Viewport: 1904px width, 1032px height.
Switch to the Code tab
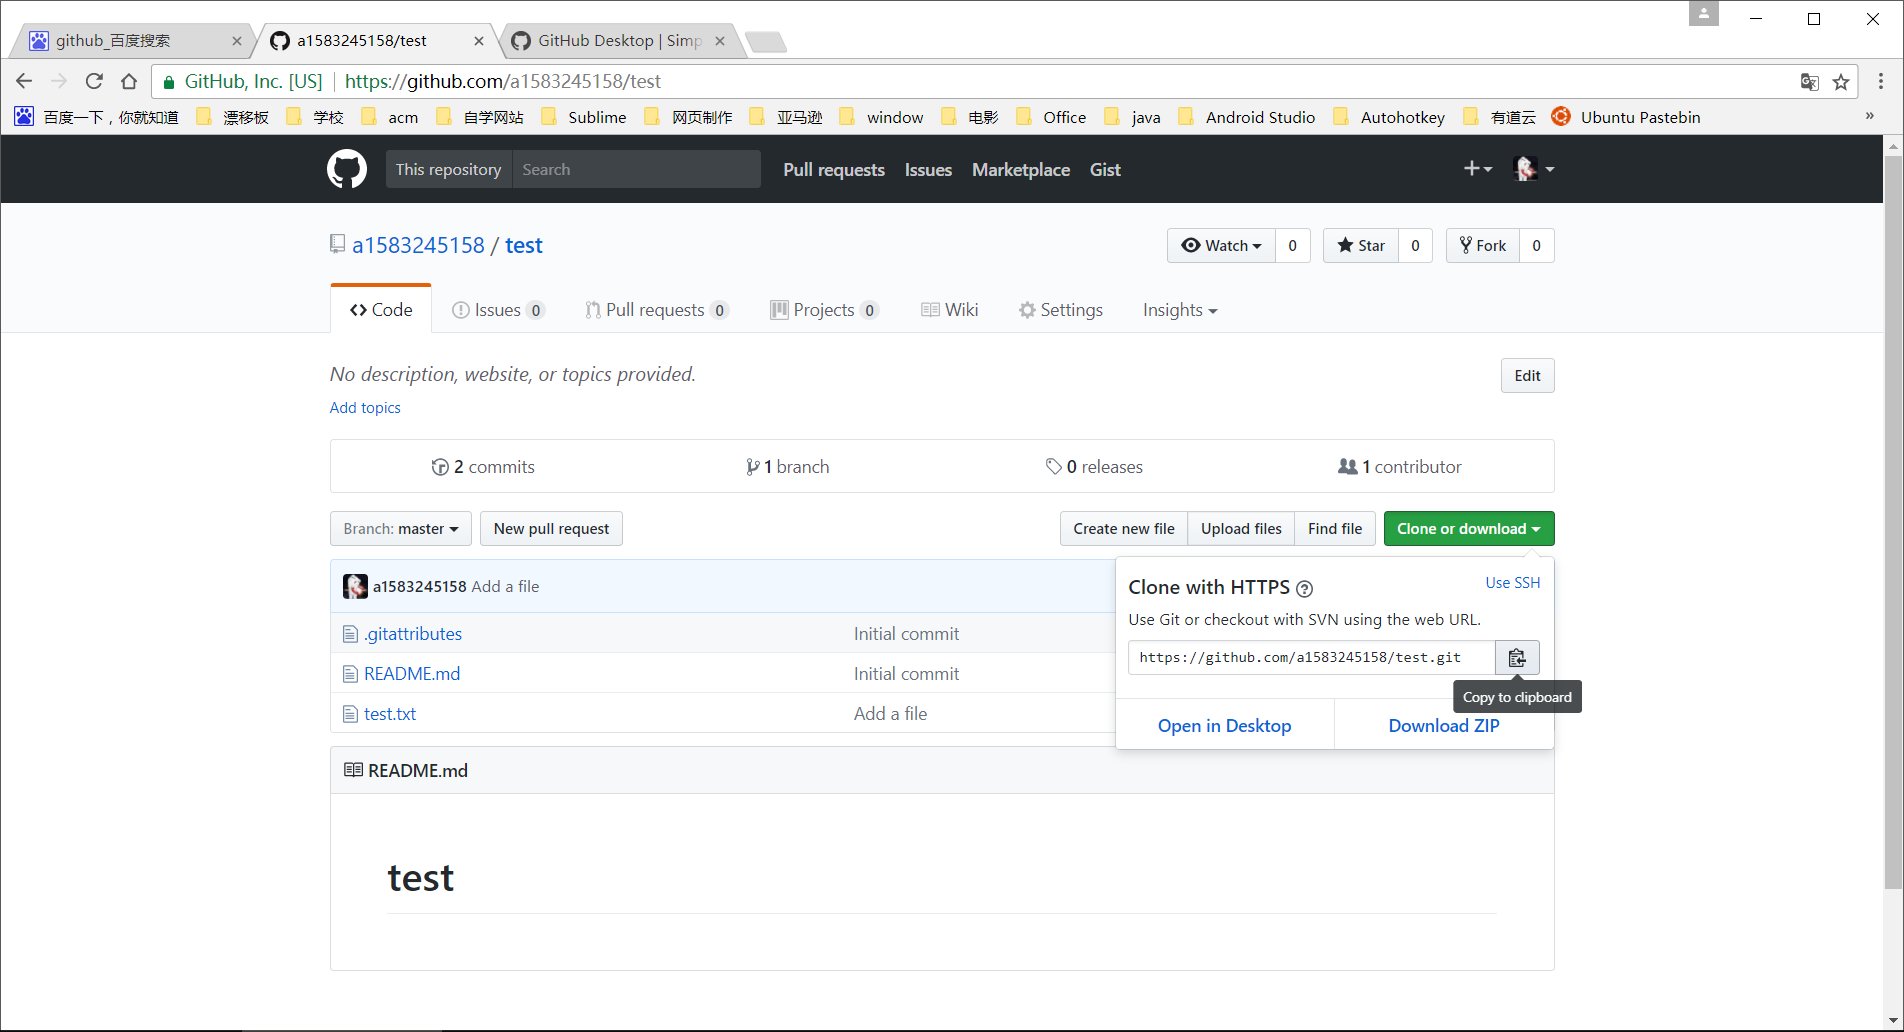point(381,310)
